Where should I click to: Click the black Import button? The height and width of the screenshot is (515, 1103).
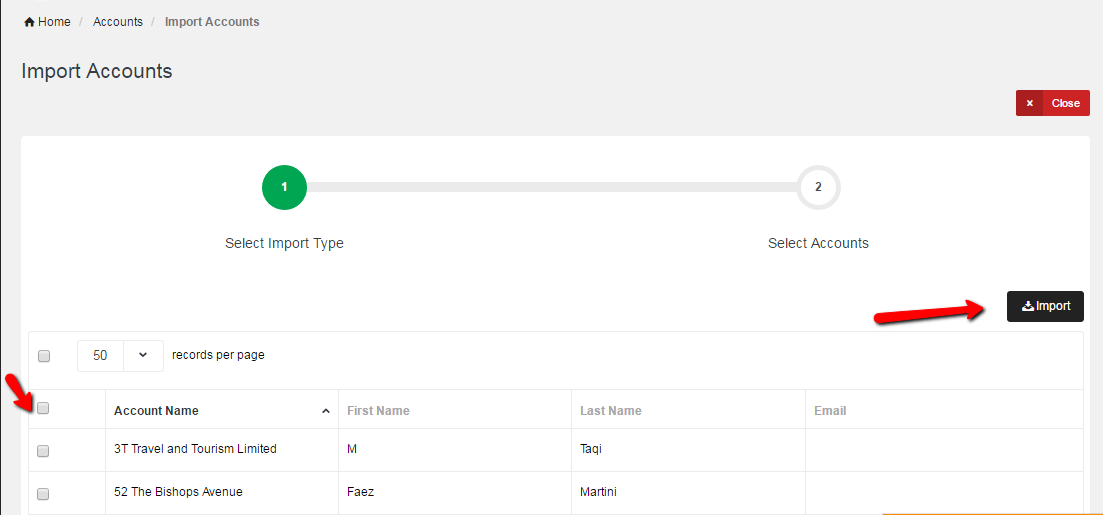[1045, 307]
